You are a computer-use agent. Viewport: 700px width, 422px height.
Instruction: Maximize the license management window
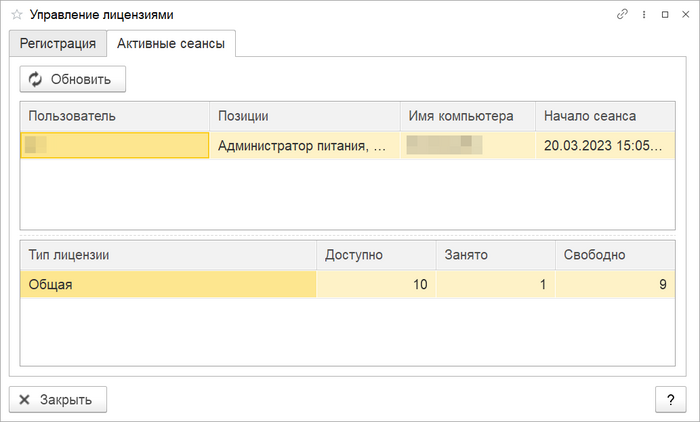pos(664,15)
